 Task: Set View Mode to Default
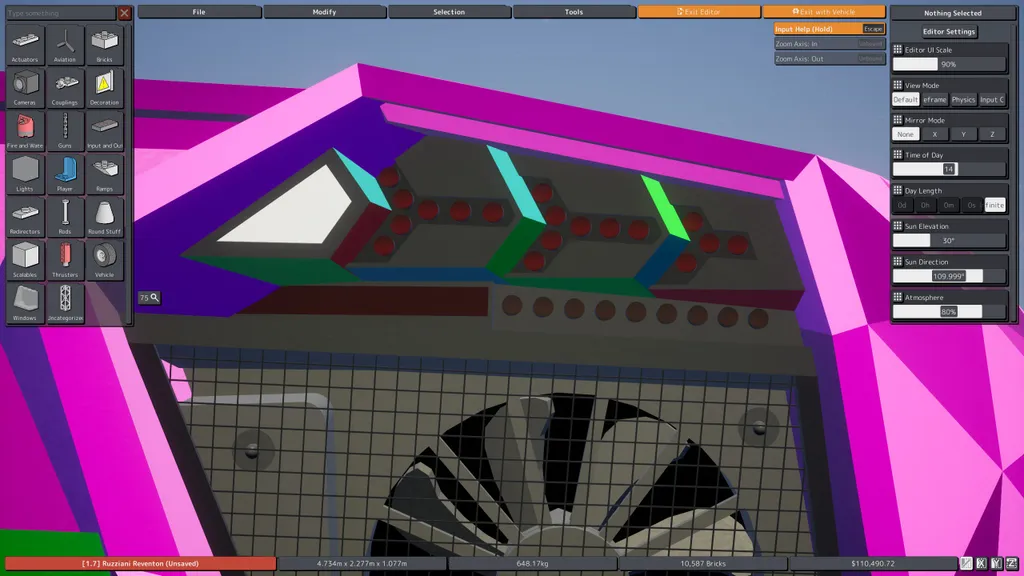[x=905, y=100]
